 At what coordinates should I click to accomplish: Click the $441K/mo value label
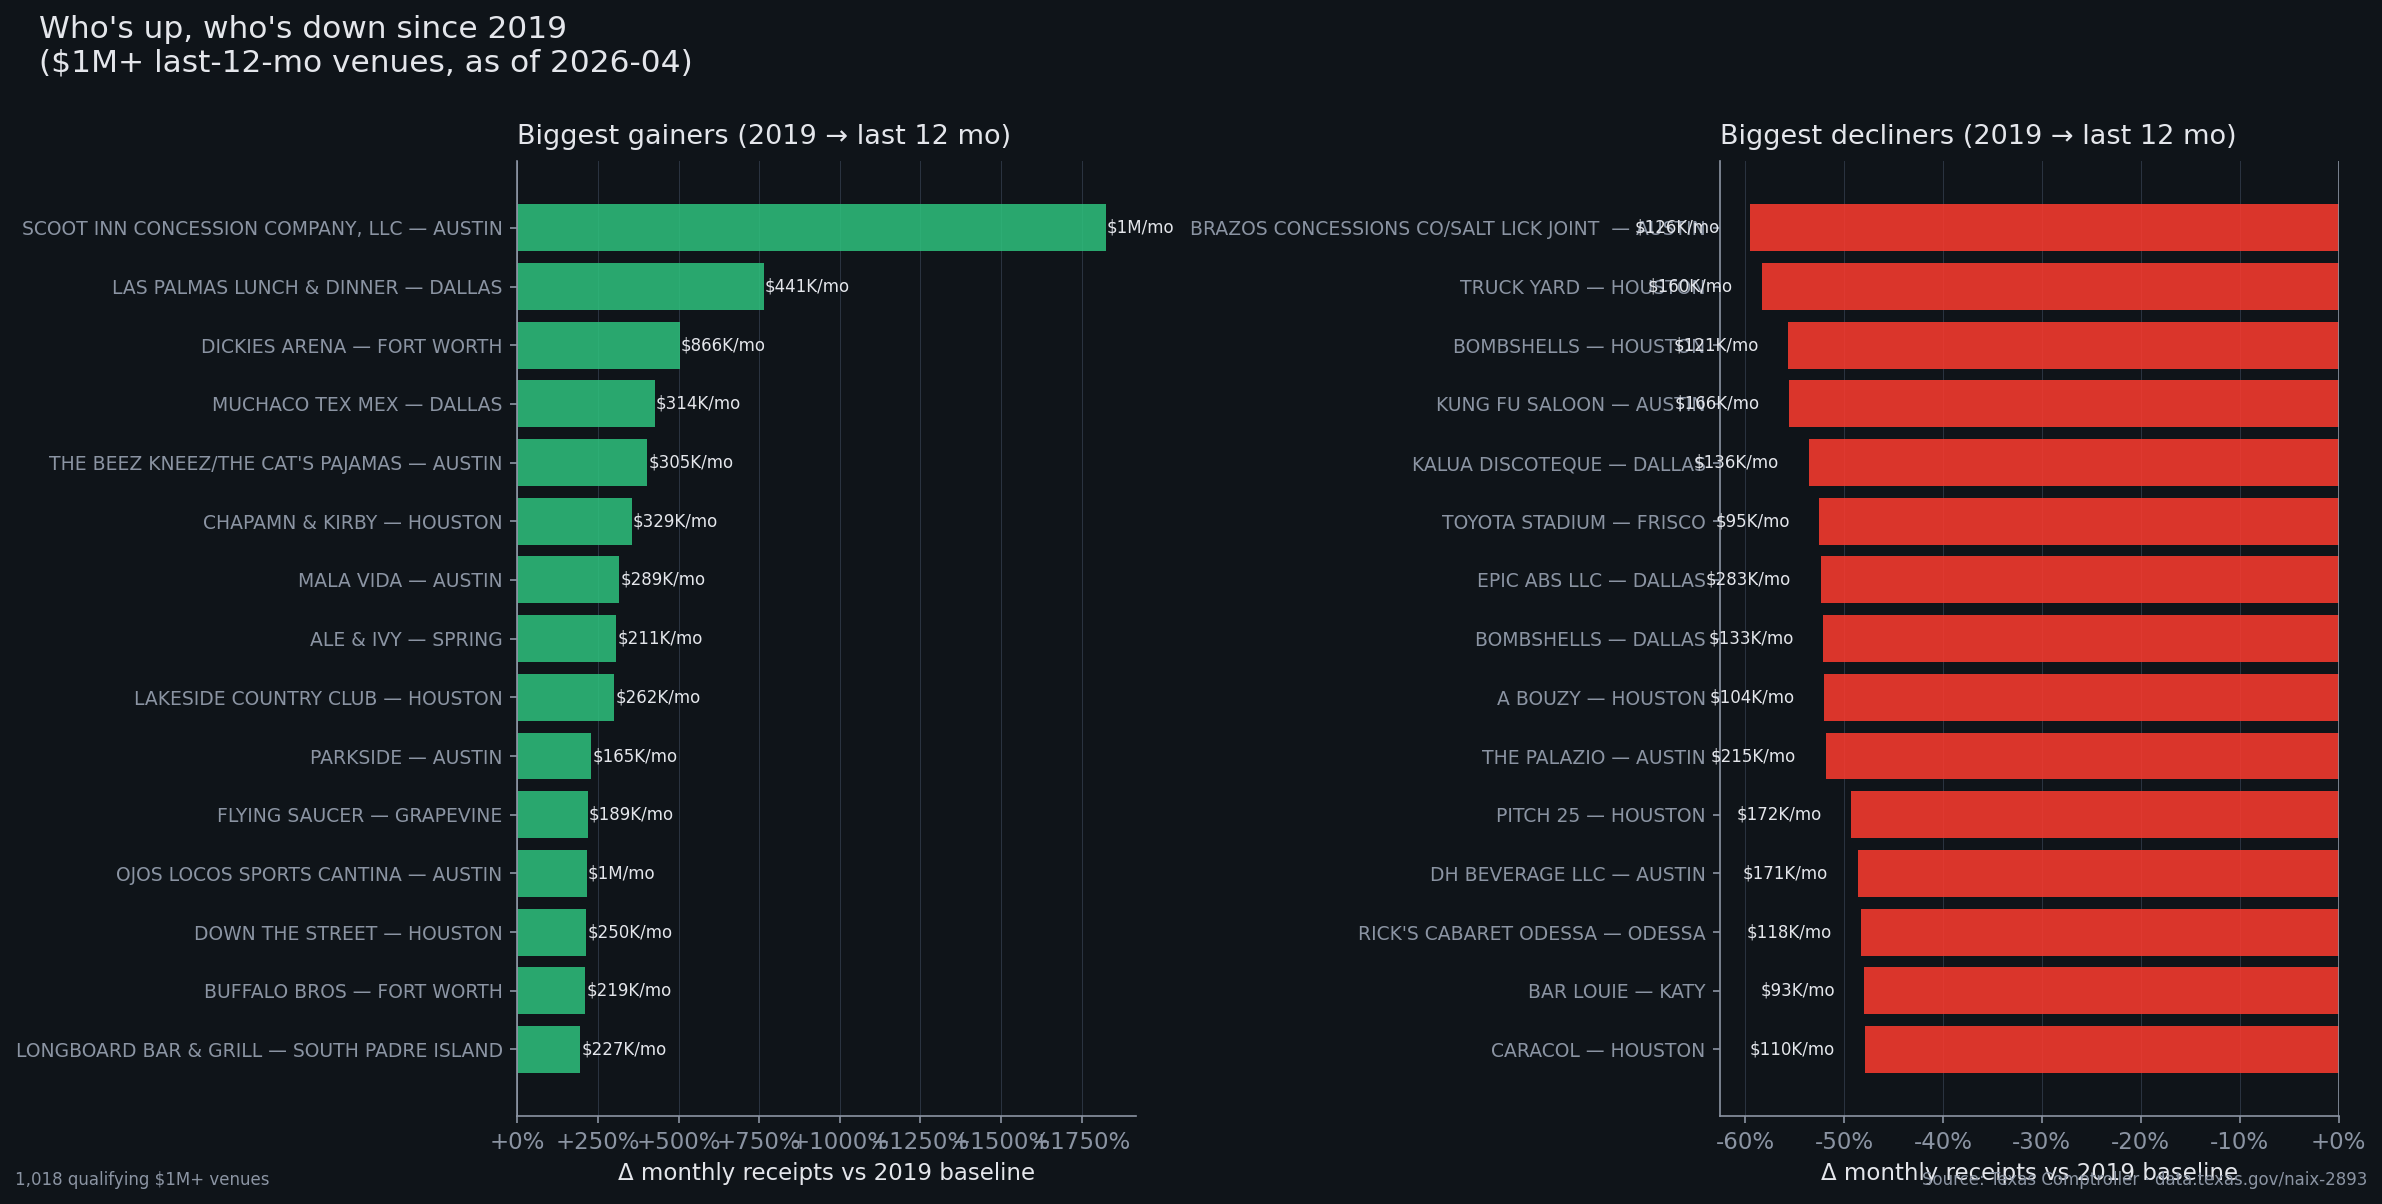click(x=806, y=287)
